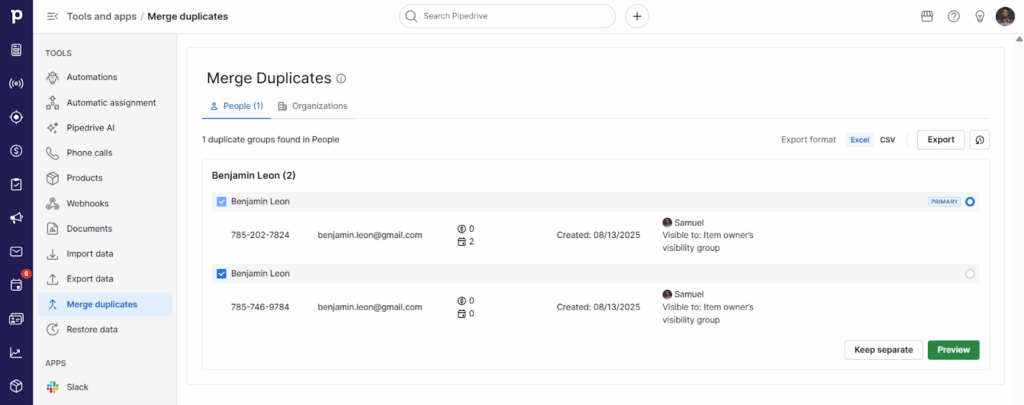Open the mail inbox sidebar icon
Screen dimensions: 1024x405
[16, 251]
